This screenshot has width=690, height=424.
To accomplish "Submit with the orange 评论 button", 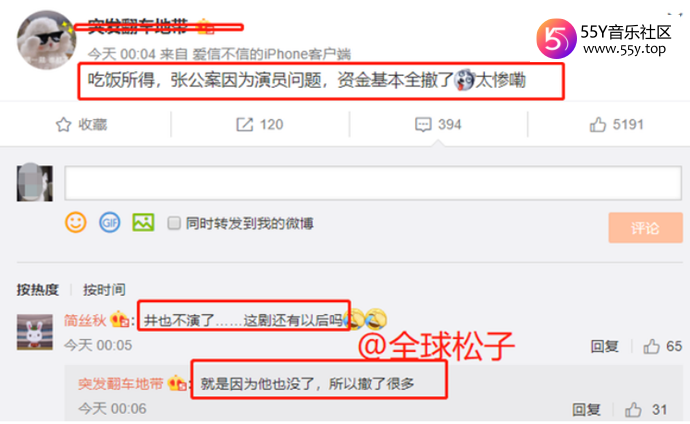I will (646, 227).
